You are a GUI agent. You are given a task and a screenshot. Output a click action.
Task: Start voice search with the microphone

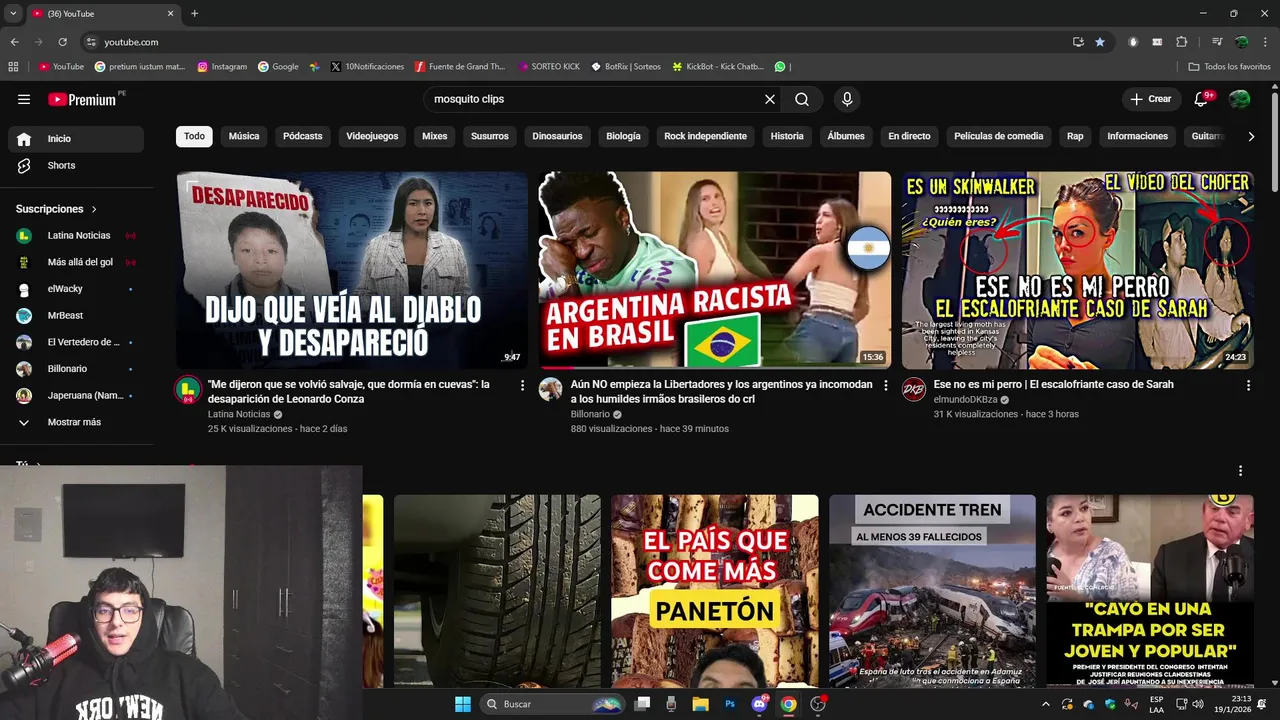click(847, 99)
